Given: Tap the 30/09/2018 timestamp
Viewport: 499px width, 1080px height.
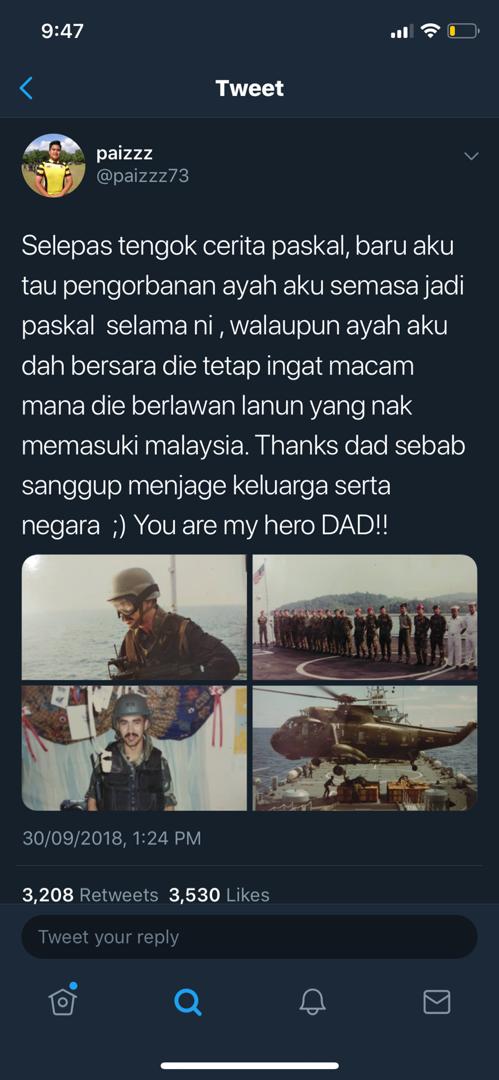Looking at the screenshot, I should coord(112,838).
